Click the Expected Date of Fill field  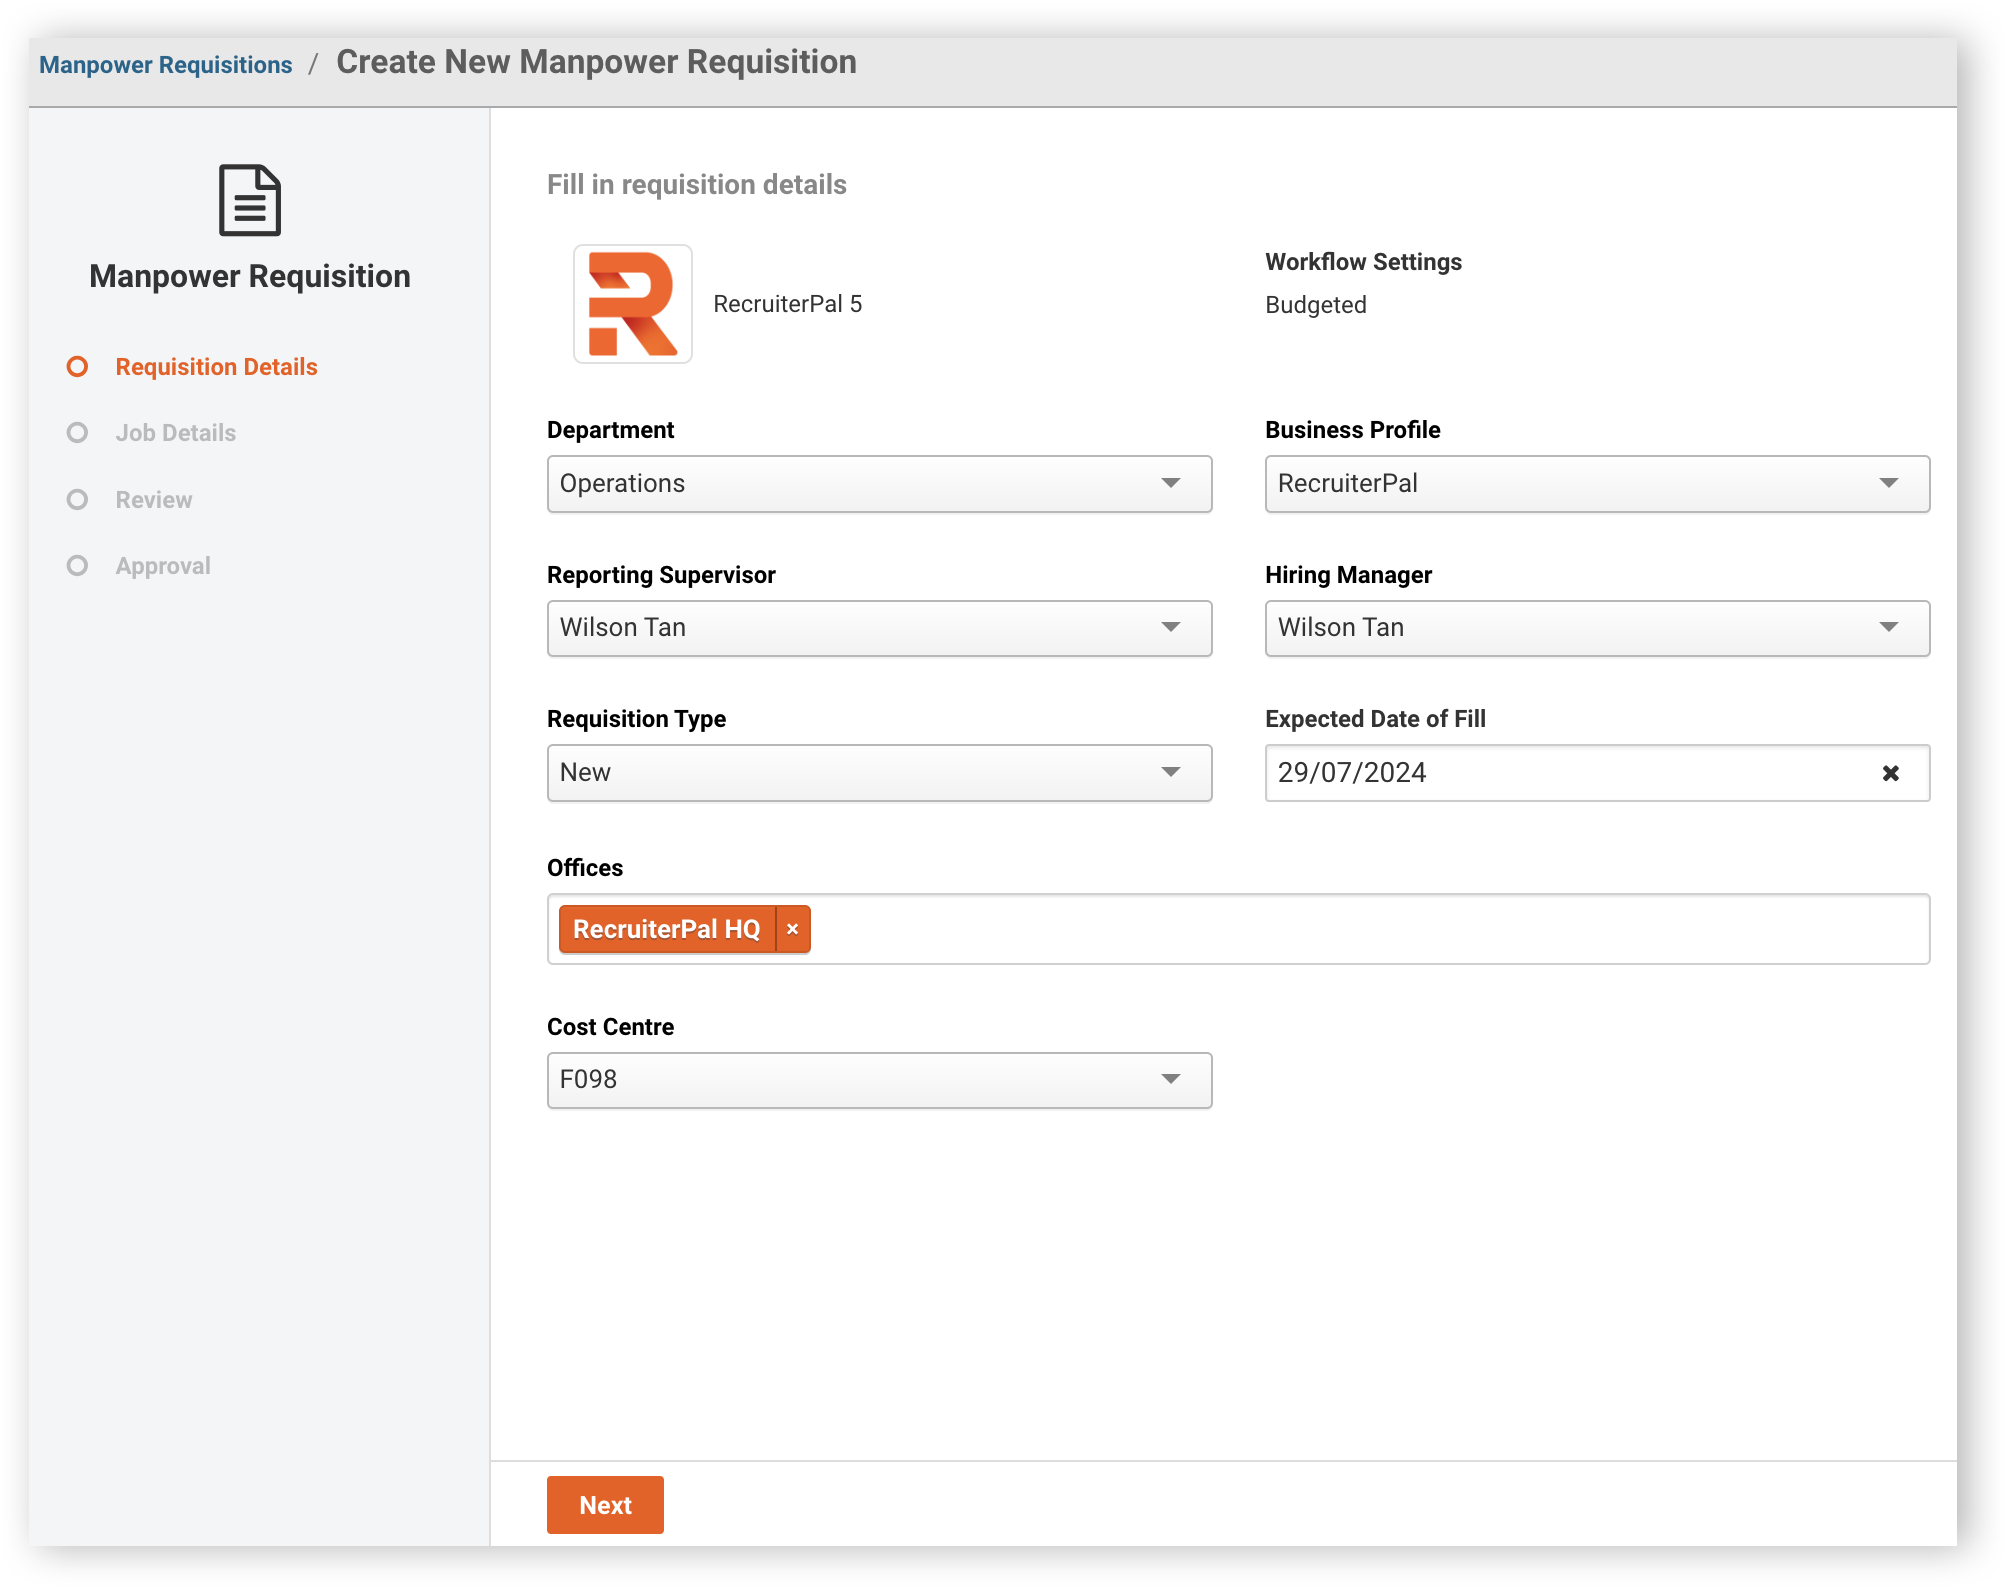[x=1597, y=773]
